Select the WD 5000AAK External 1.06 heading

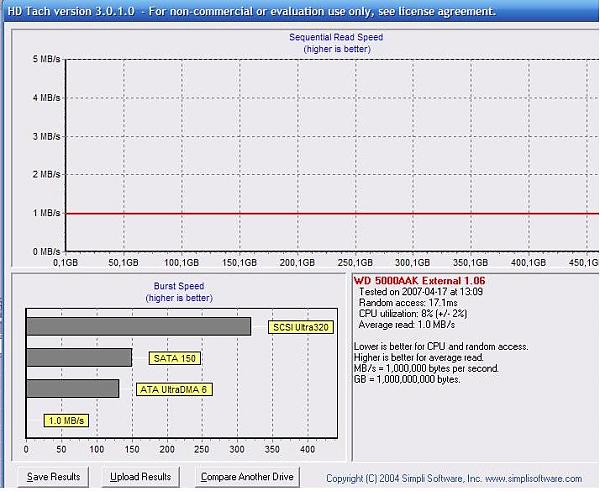(419, 280)
